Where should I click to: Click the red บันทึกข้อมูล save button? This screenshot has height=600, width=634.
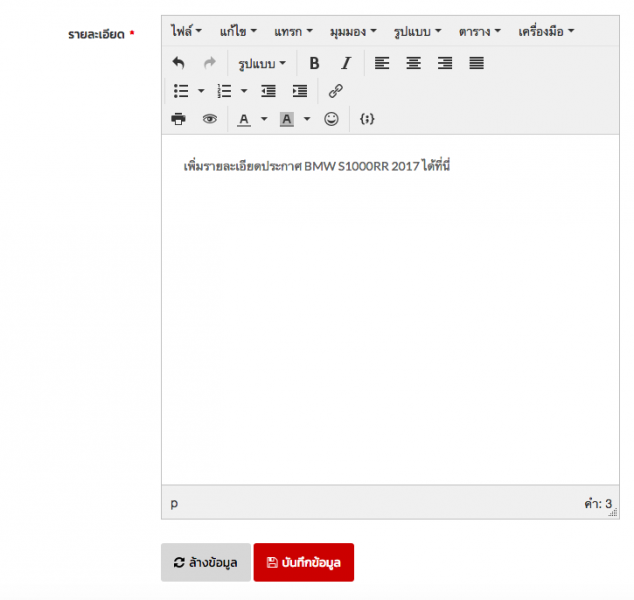[x=304, y=562]
